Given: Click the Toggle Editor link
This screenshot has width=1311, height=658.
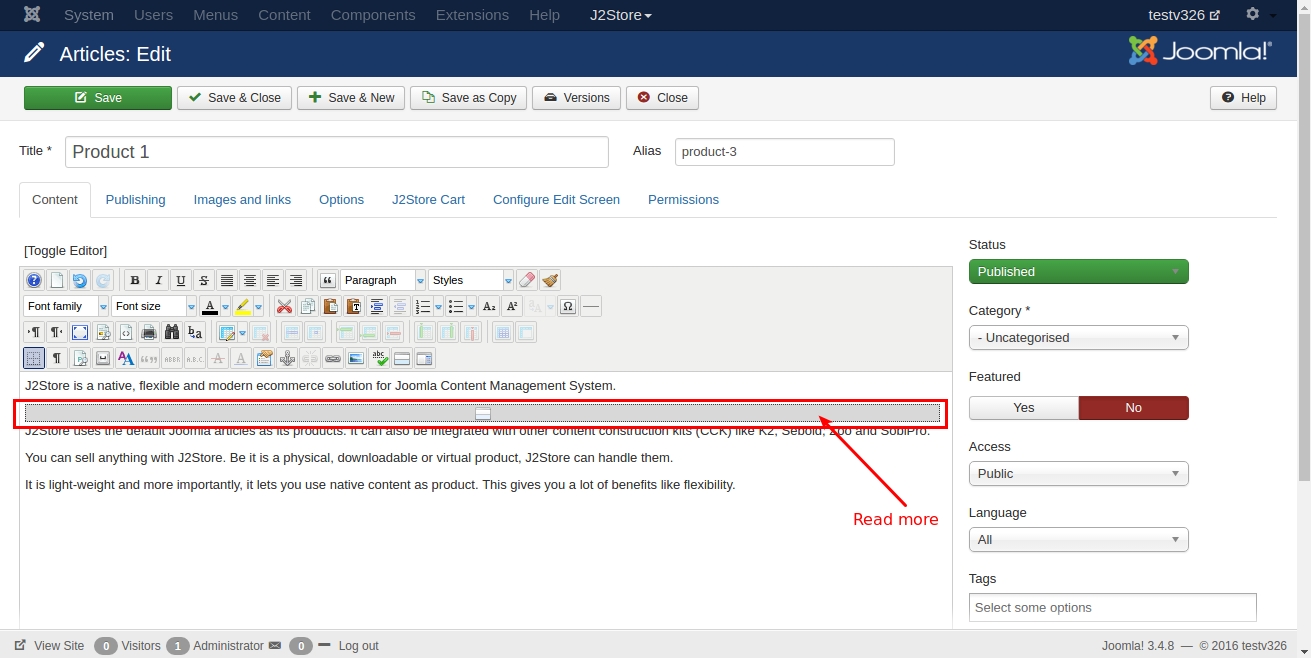Looking at the screenshot, I should [x=65, y=251].
